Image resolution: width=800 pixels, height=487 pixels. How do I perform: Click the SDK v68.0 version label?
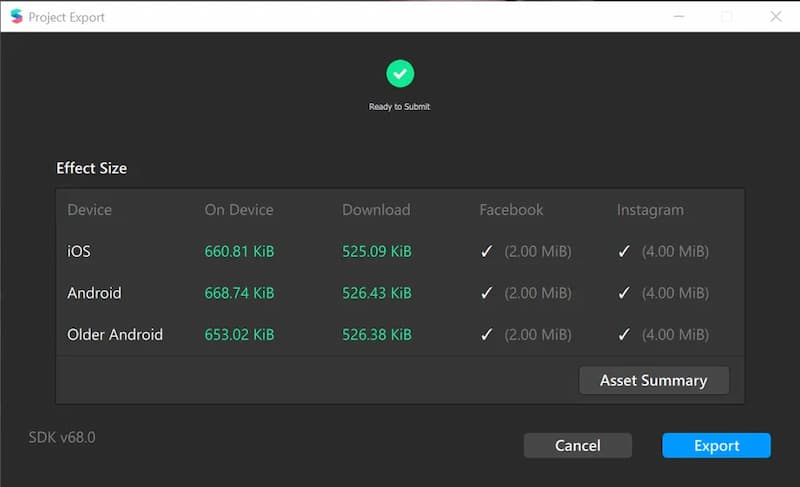pyautogui.click(x=62, y=438)
